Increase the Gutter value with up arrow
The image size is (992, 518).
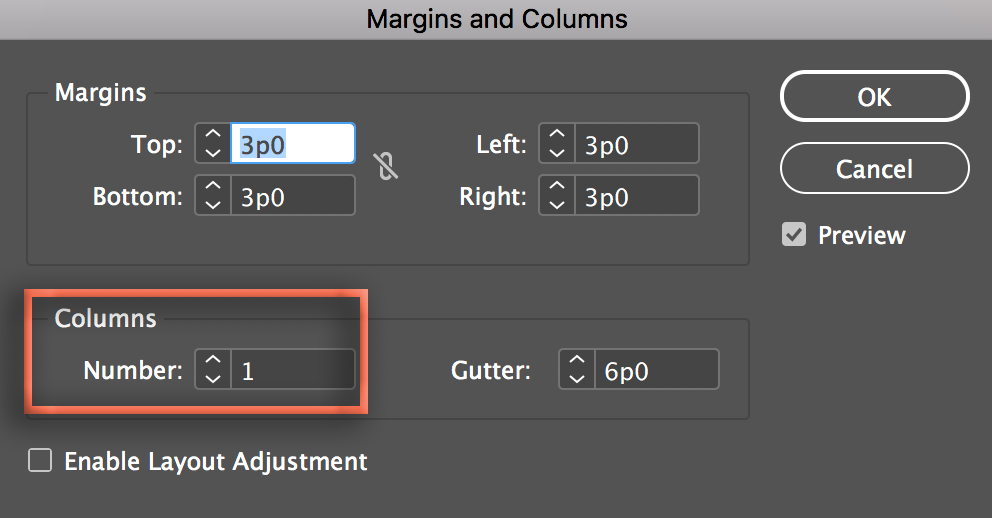tap(576, 361)
